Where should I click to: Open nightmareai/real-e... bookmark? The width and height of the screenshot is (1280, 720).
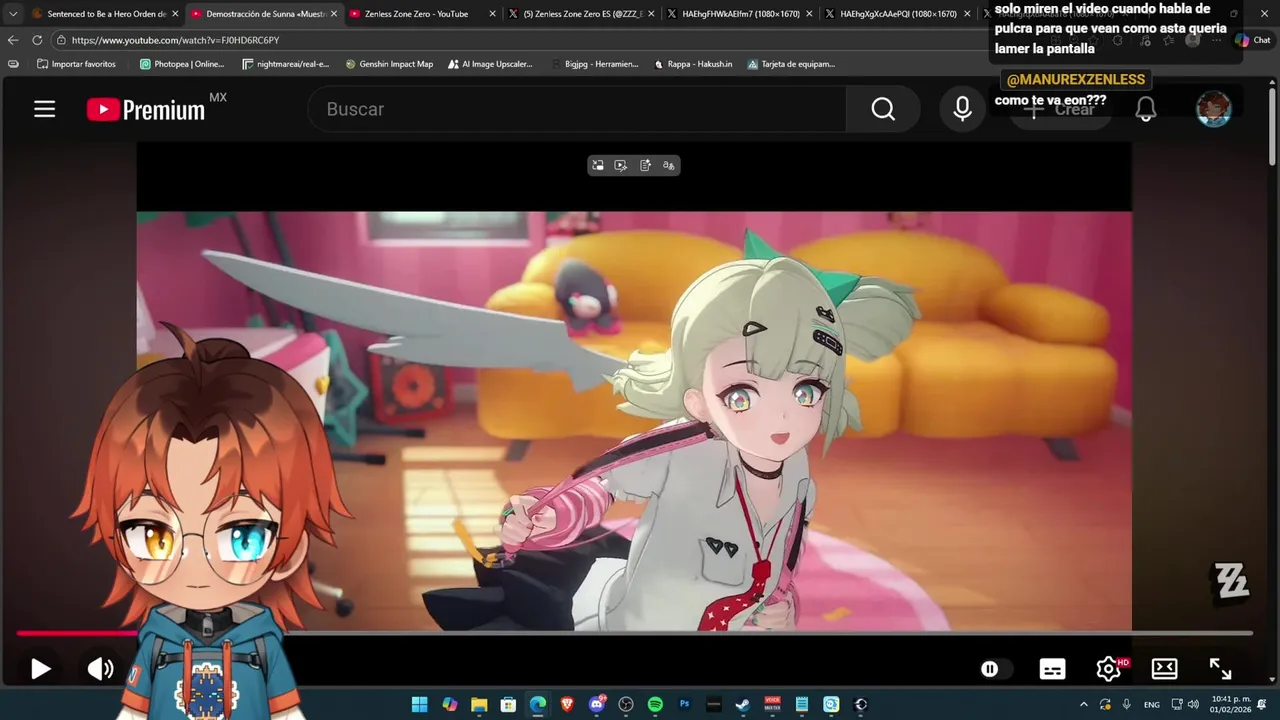tap(286, 64)
